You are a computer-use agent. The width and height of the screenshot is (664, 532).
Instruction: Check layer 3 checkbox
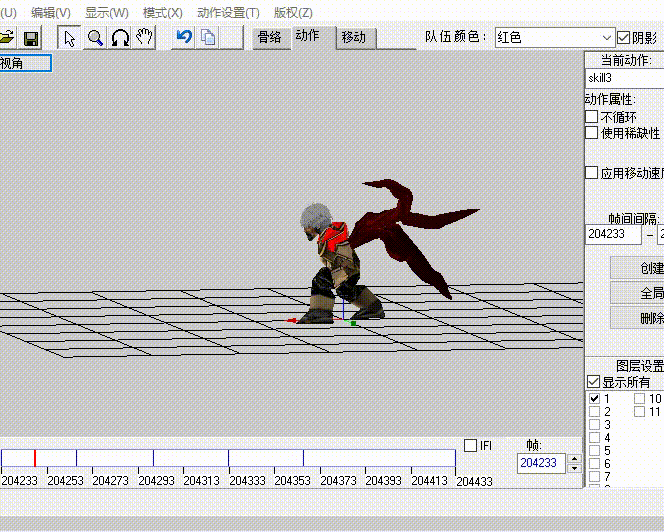point(595,424)
